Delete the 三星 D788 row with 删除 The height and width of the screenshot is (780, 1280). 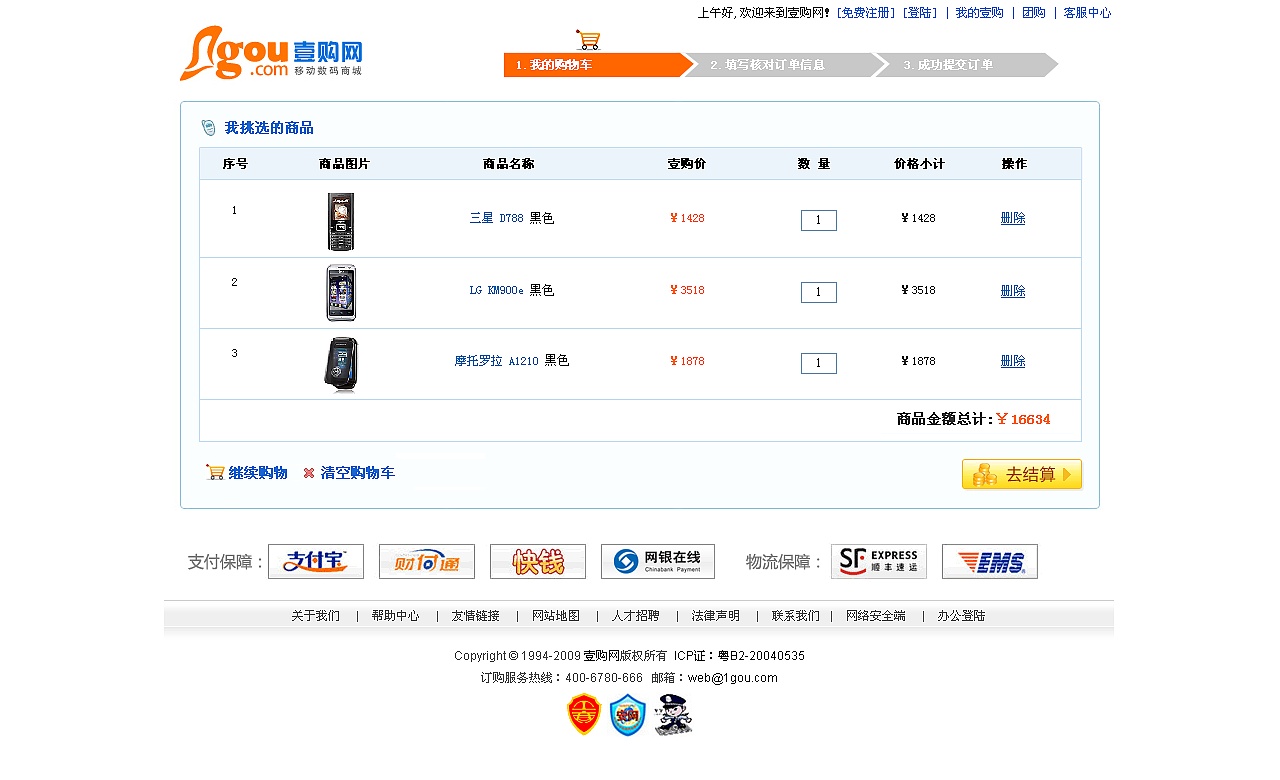[1013, 218]
